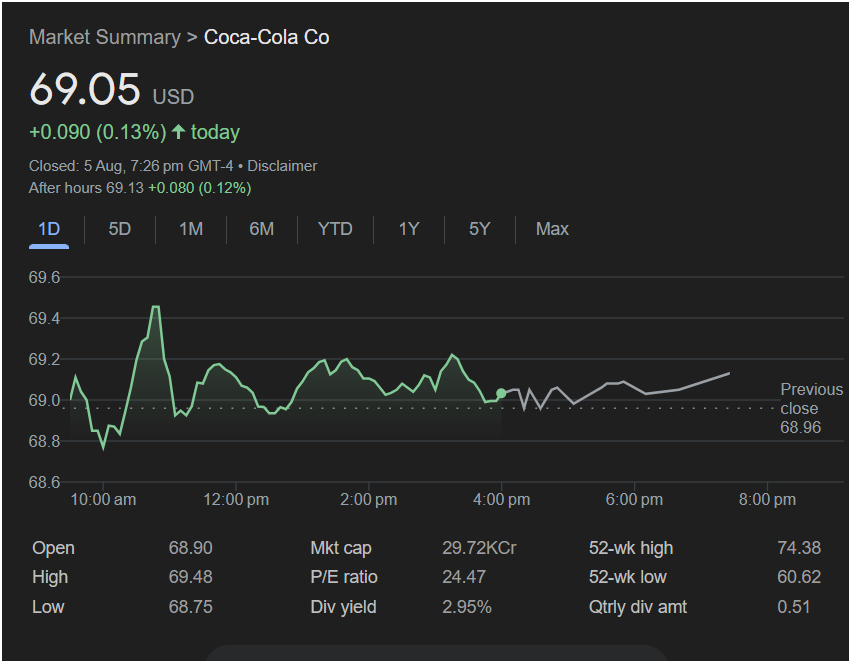This screenshot has height=663, width=851.
Task: Show the 6M price chart
Action: pyautogui.click(x=261, y=229)
